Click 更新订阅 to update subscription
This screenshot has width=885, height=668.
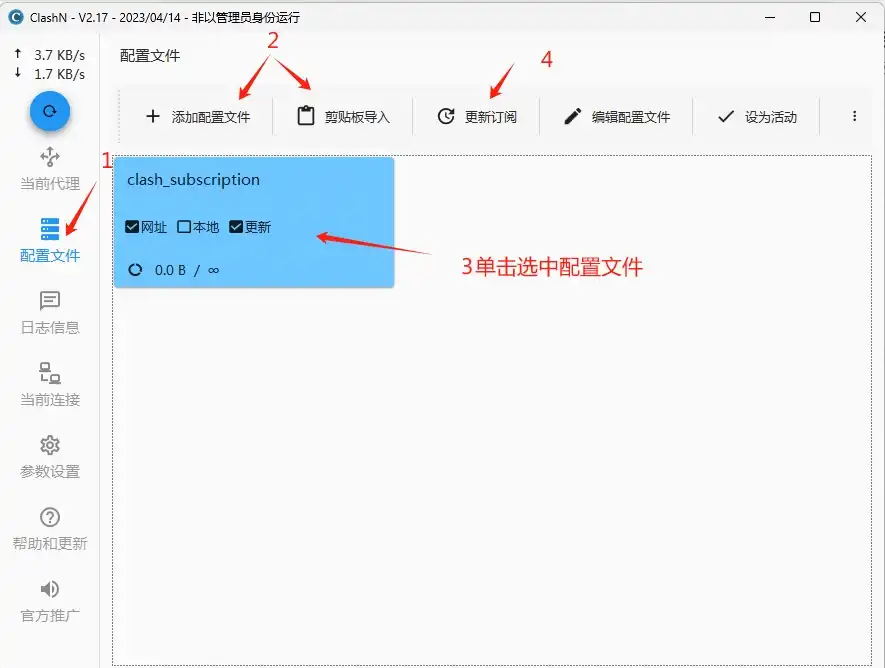coord(477,117)
